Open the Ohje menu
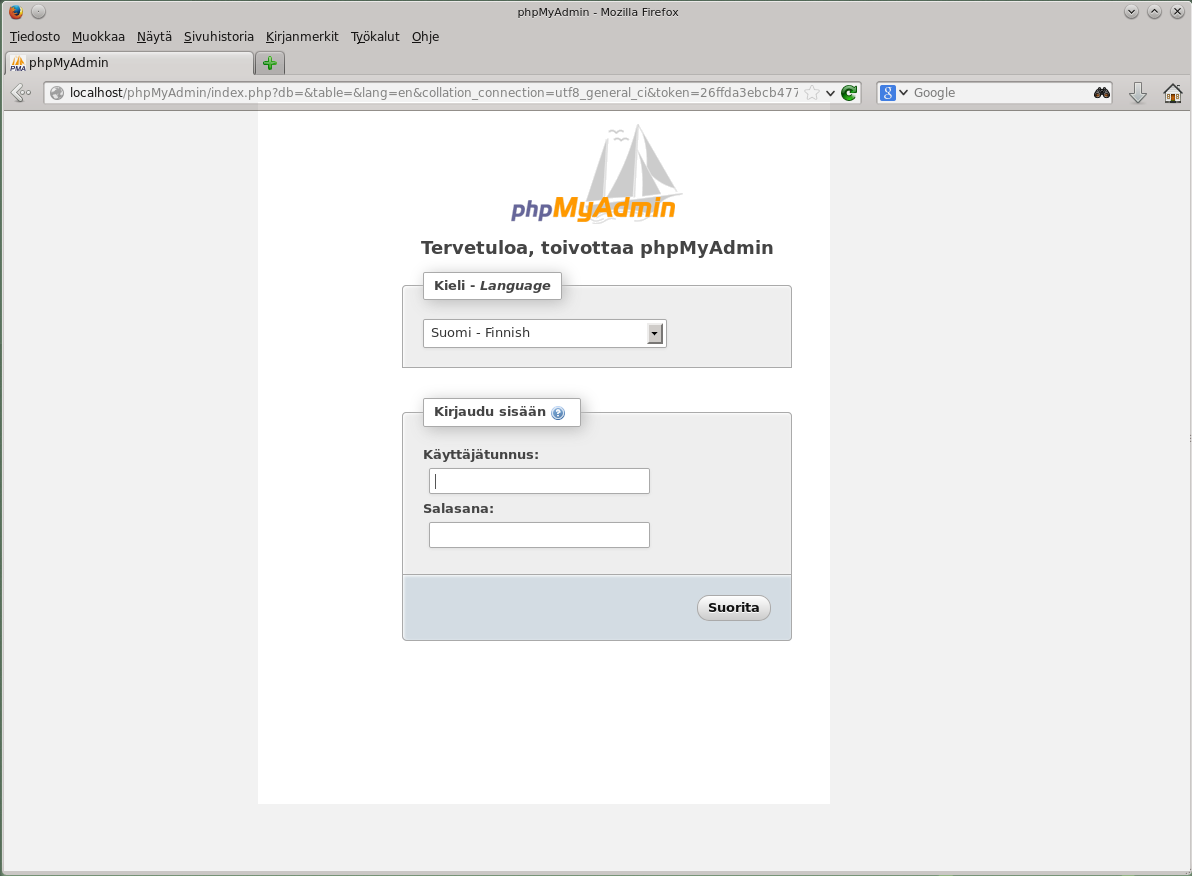This screenshot has width=1192, height=876. [425, 36]
